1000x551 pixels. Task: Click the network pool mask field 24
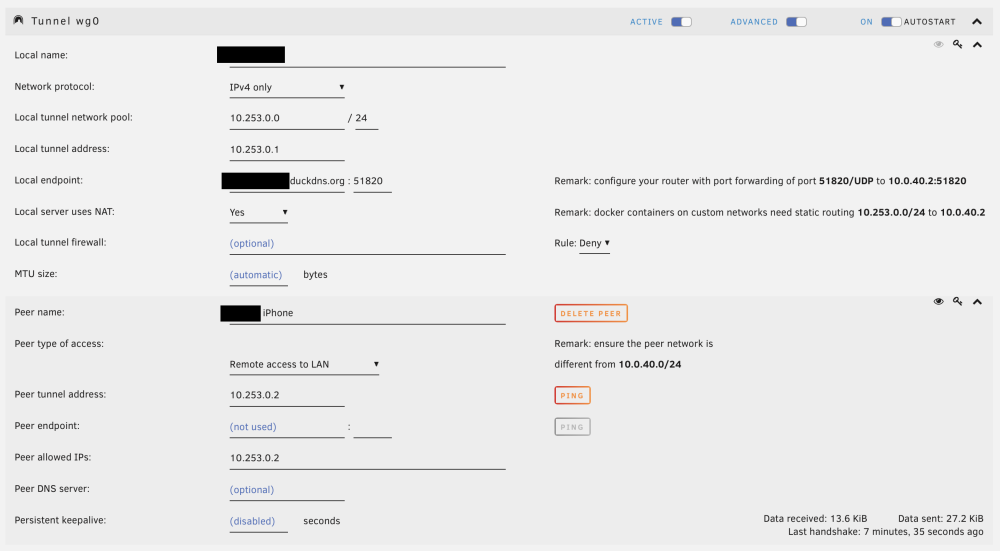click(x=367, y=118)
